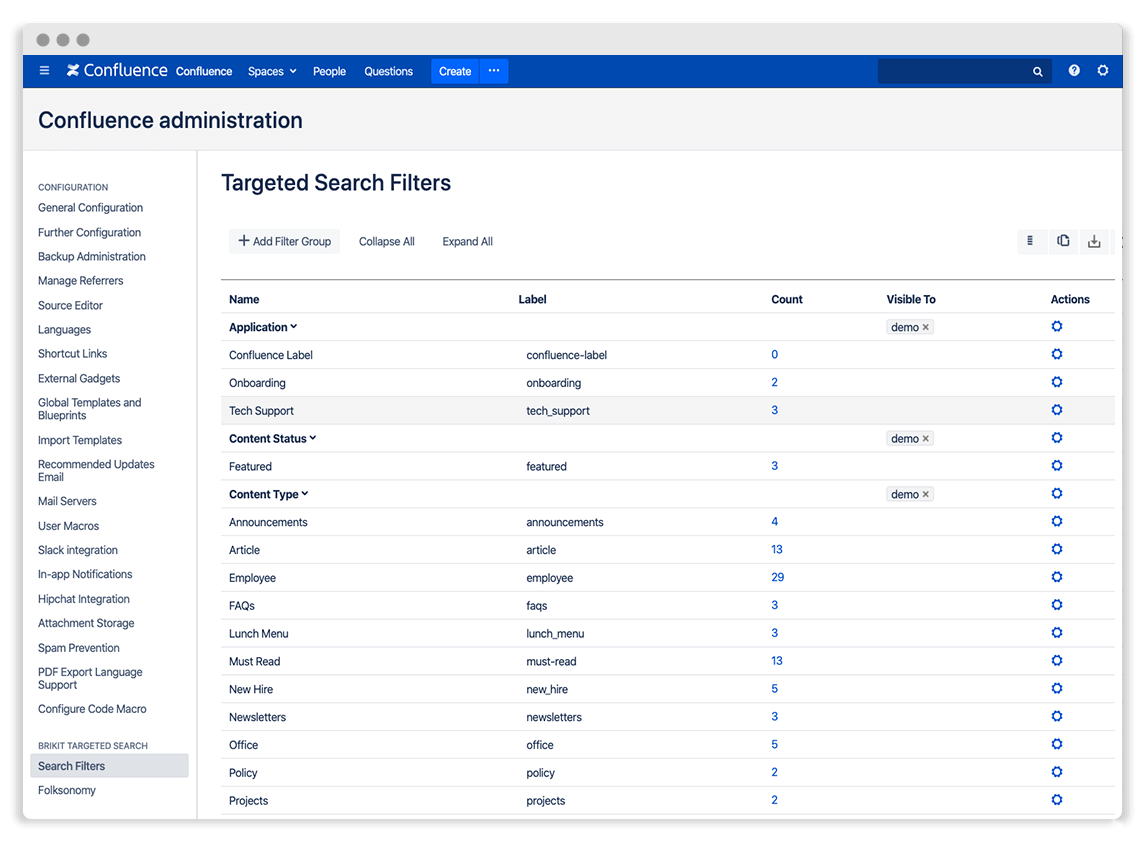1146x842 pixels.
Task: Open Questions in the top navigation
Action: coord(389,72)
